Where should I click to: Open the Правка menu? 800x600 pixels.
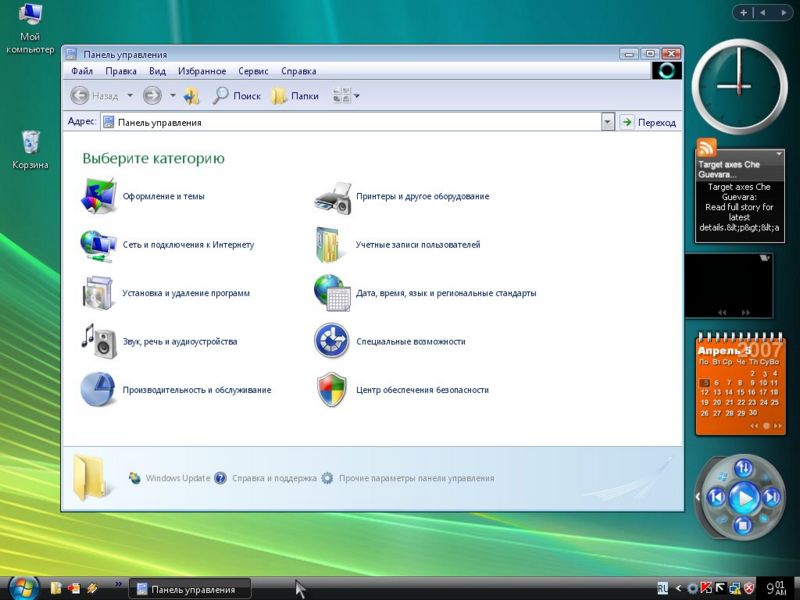pyautogui.click(x=121, y=71)
